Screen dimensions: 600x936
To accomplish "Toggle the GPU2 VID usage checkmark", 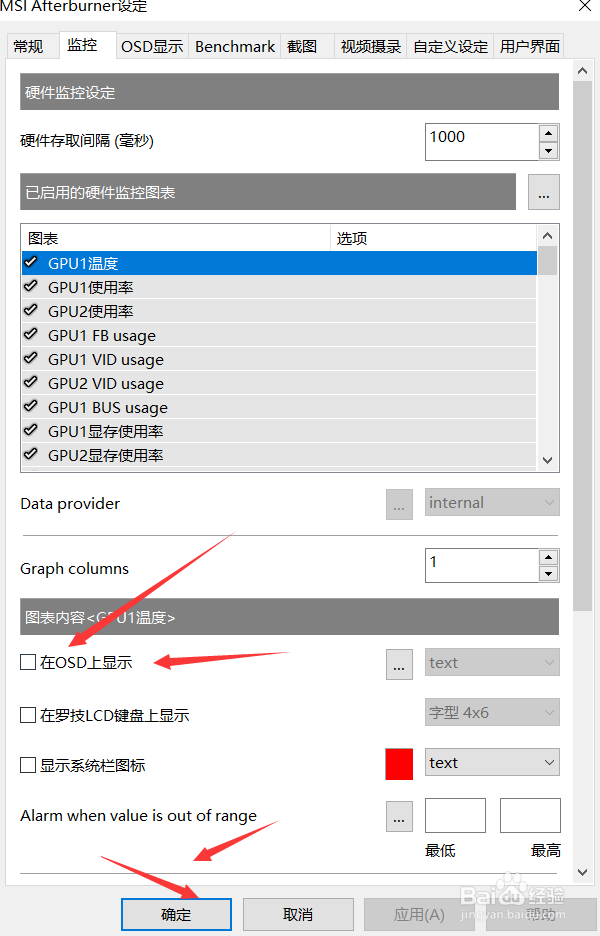I will pos(31,382).
